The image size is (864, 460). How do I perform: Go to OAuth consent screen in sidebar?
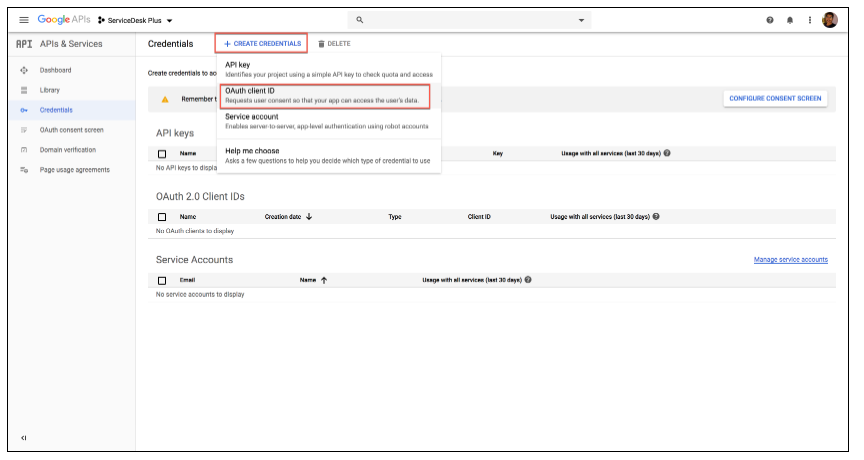pos(71,130)
